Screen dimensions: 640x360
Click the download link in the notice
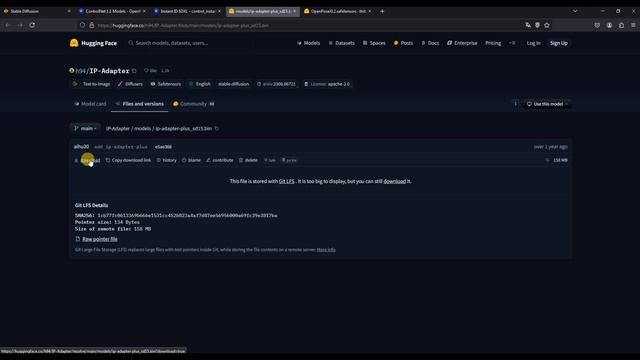[x=394, y=181]
